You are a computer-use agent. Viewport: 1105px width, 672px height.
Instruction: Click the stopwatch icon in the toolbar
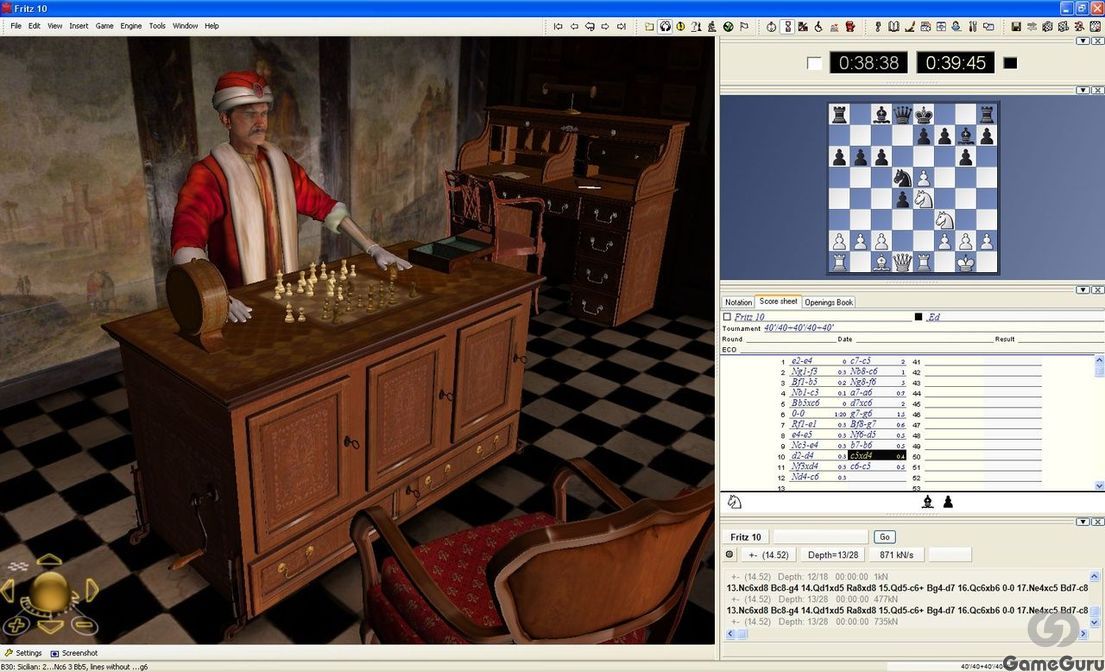(772, 27)
